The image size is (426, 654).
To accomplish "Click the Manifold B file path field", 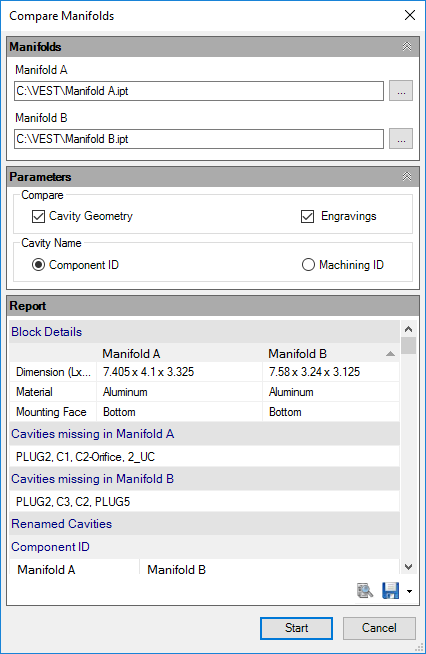I will [x=199, y=139].
